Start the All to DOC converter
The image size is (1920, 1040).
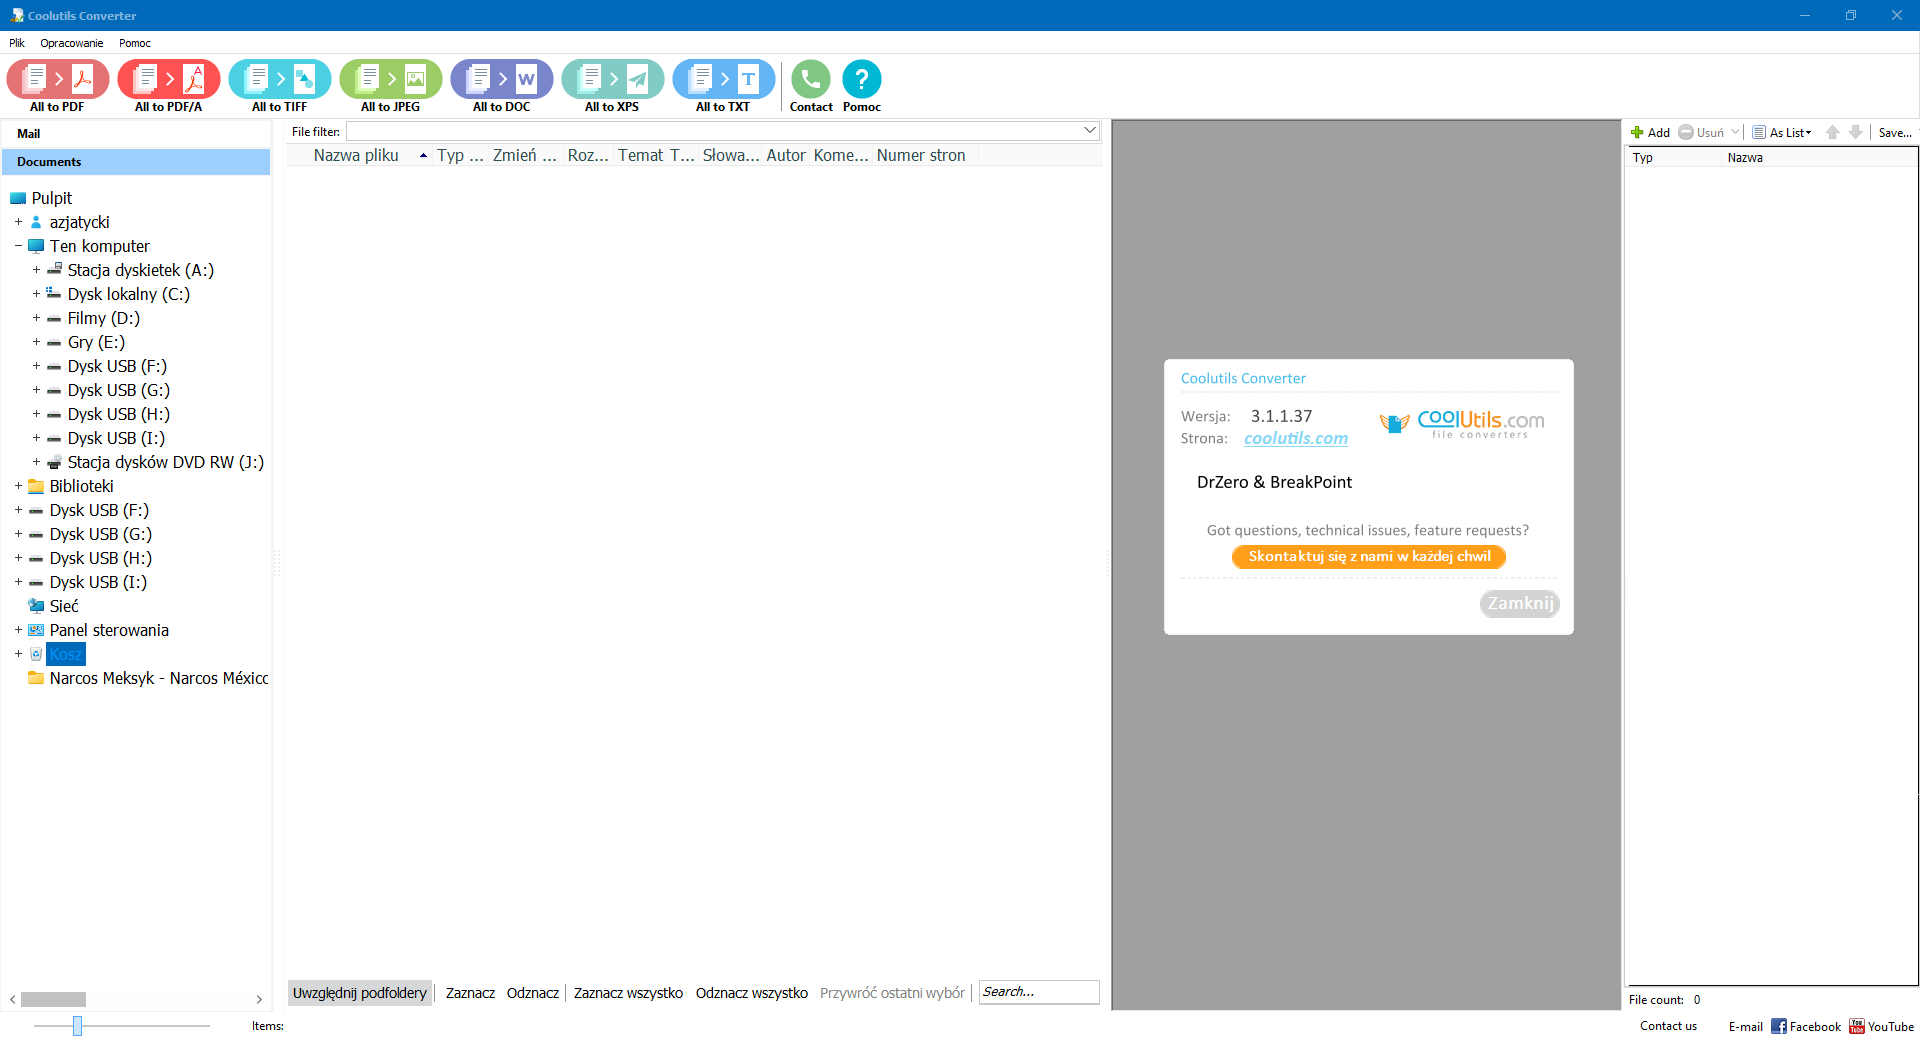tap(502, 79)
